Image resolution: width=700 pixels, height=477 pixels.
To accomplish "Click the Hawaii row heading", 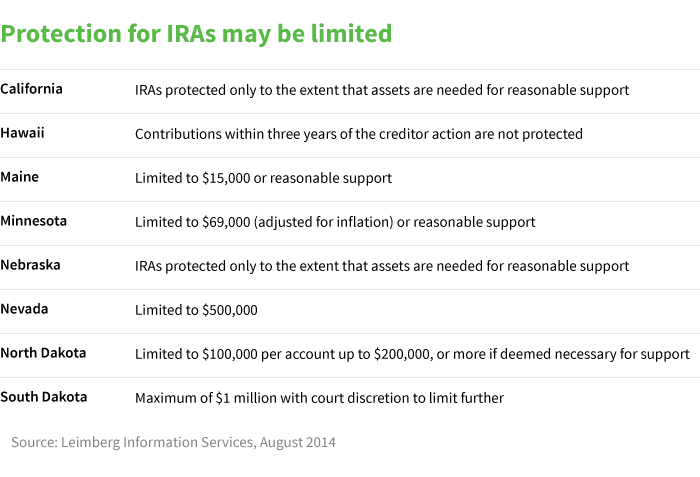I will pyautogui.click(x=23, y=133).
